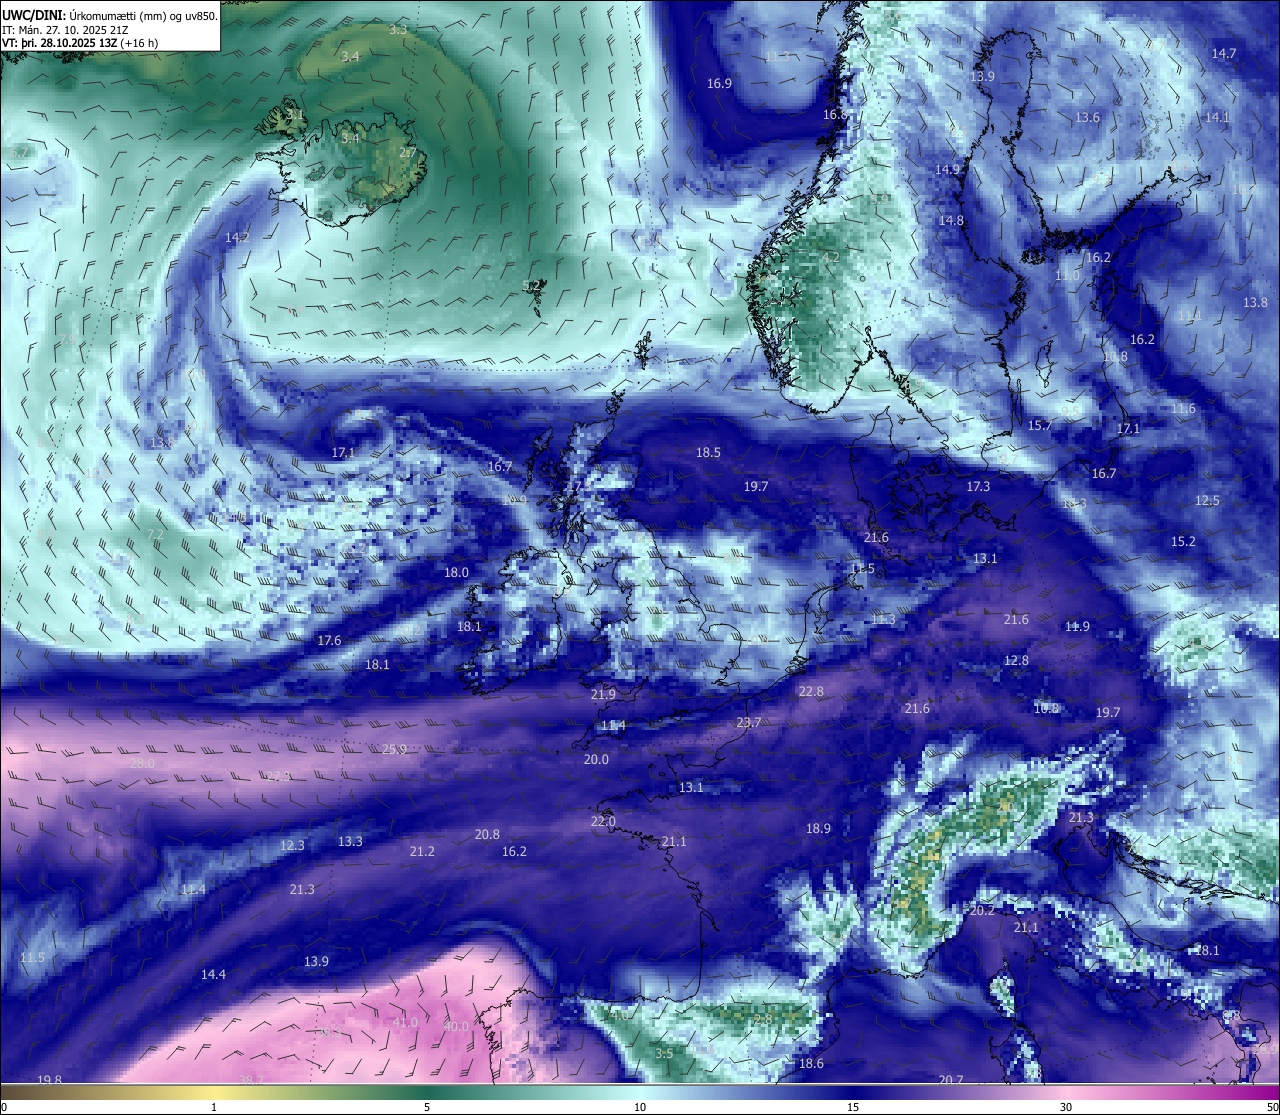Screen dimensions: 1280x1115
Task: Click the 15.7 value over the Baltic
Action: tap(1040, 426)
